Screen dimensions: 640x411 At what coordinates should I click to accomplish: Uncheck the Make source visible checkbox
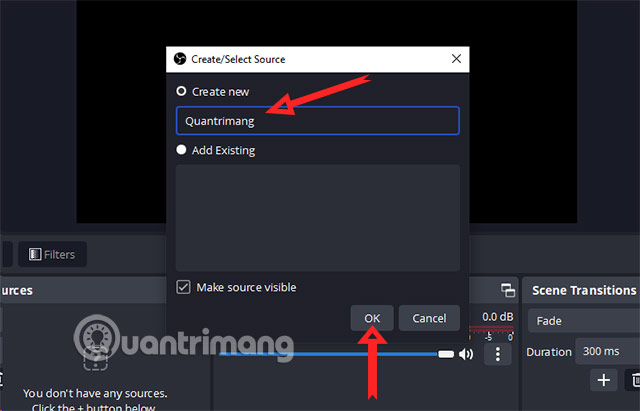point(183,287)
